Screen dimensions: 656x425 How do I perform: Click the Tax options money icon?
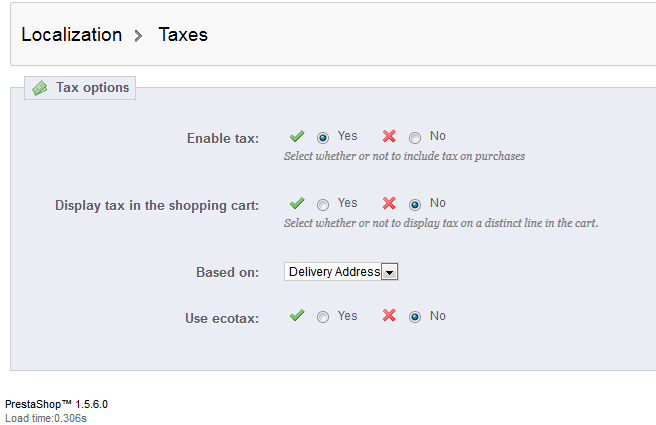pyautogui.click(x=40, y=88)
